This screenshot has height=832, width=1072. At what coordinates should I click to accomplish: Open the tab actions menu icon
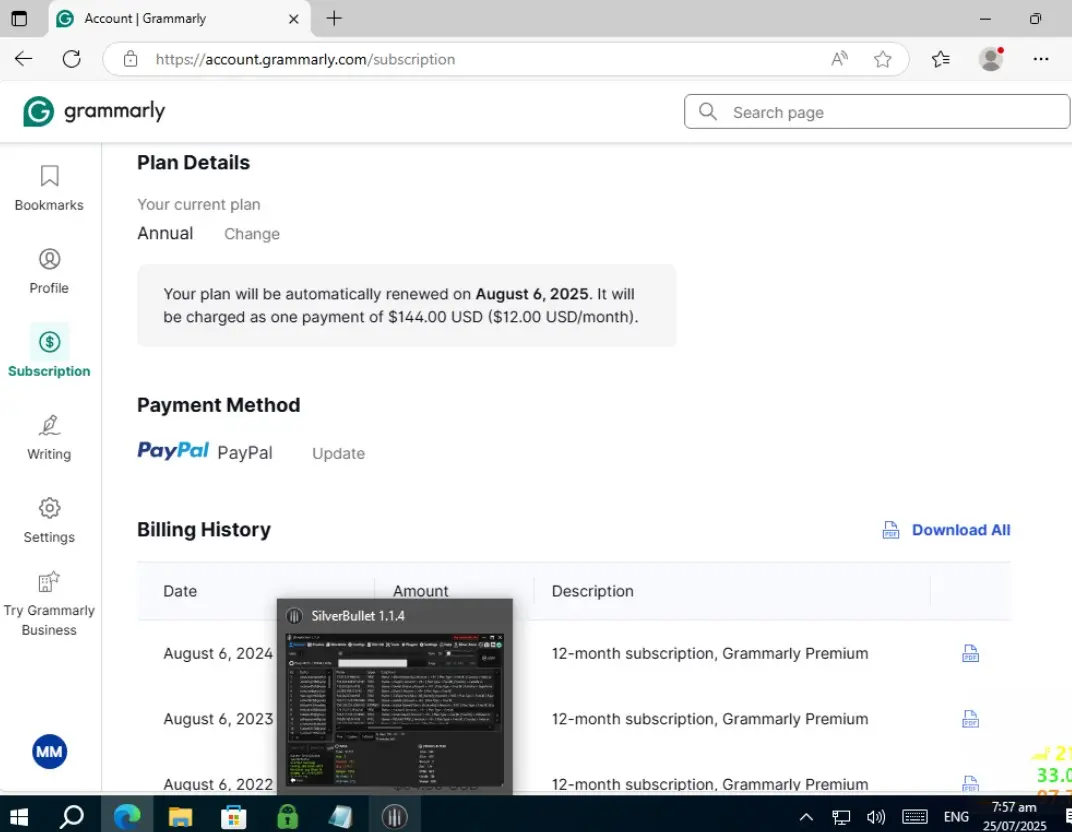19,18
